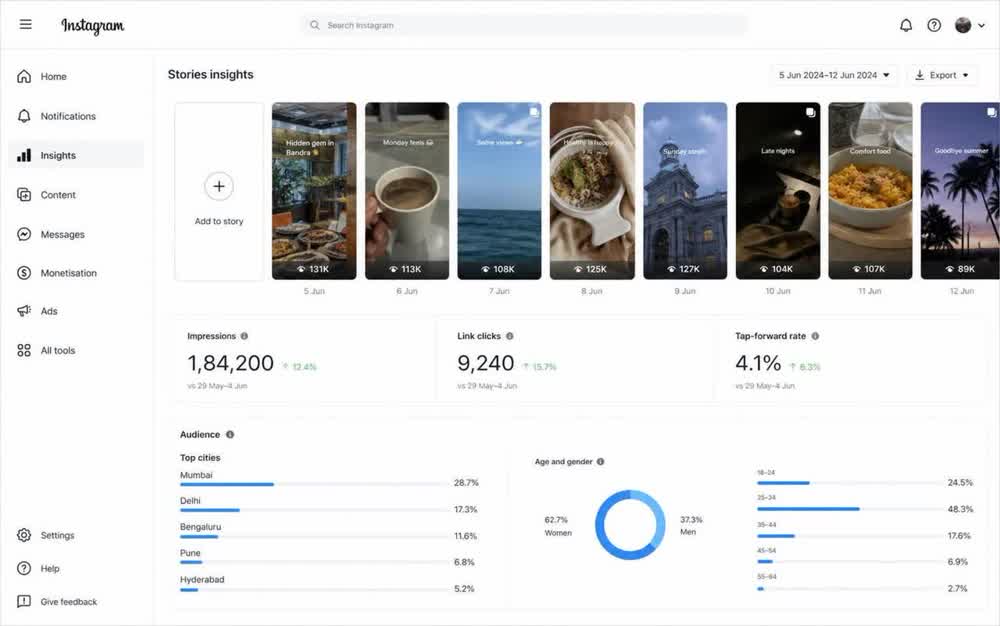
Task: Click the Give feedback icon
Action: click(x=24, y=601)
